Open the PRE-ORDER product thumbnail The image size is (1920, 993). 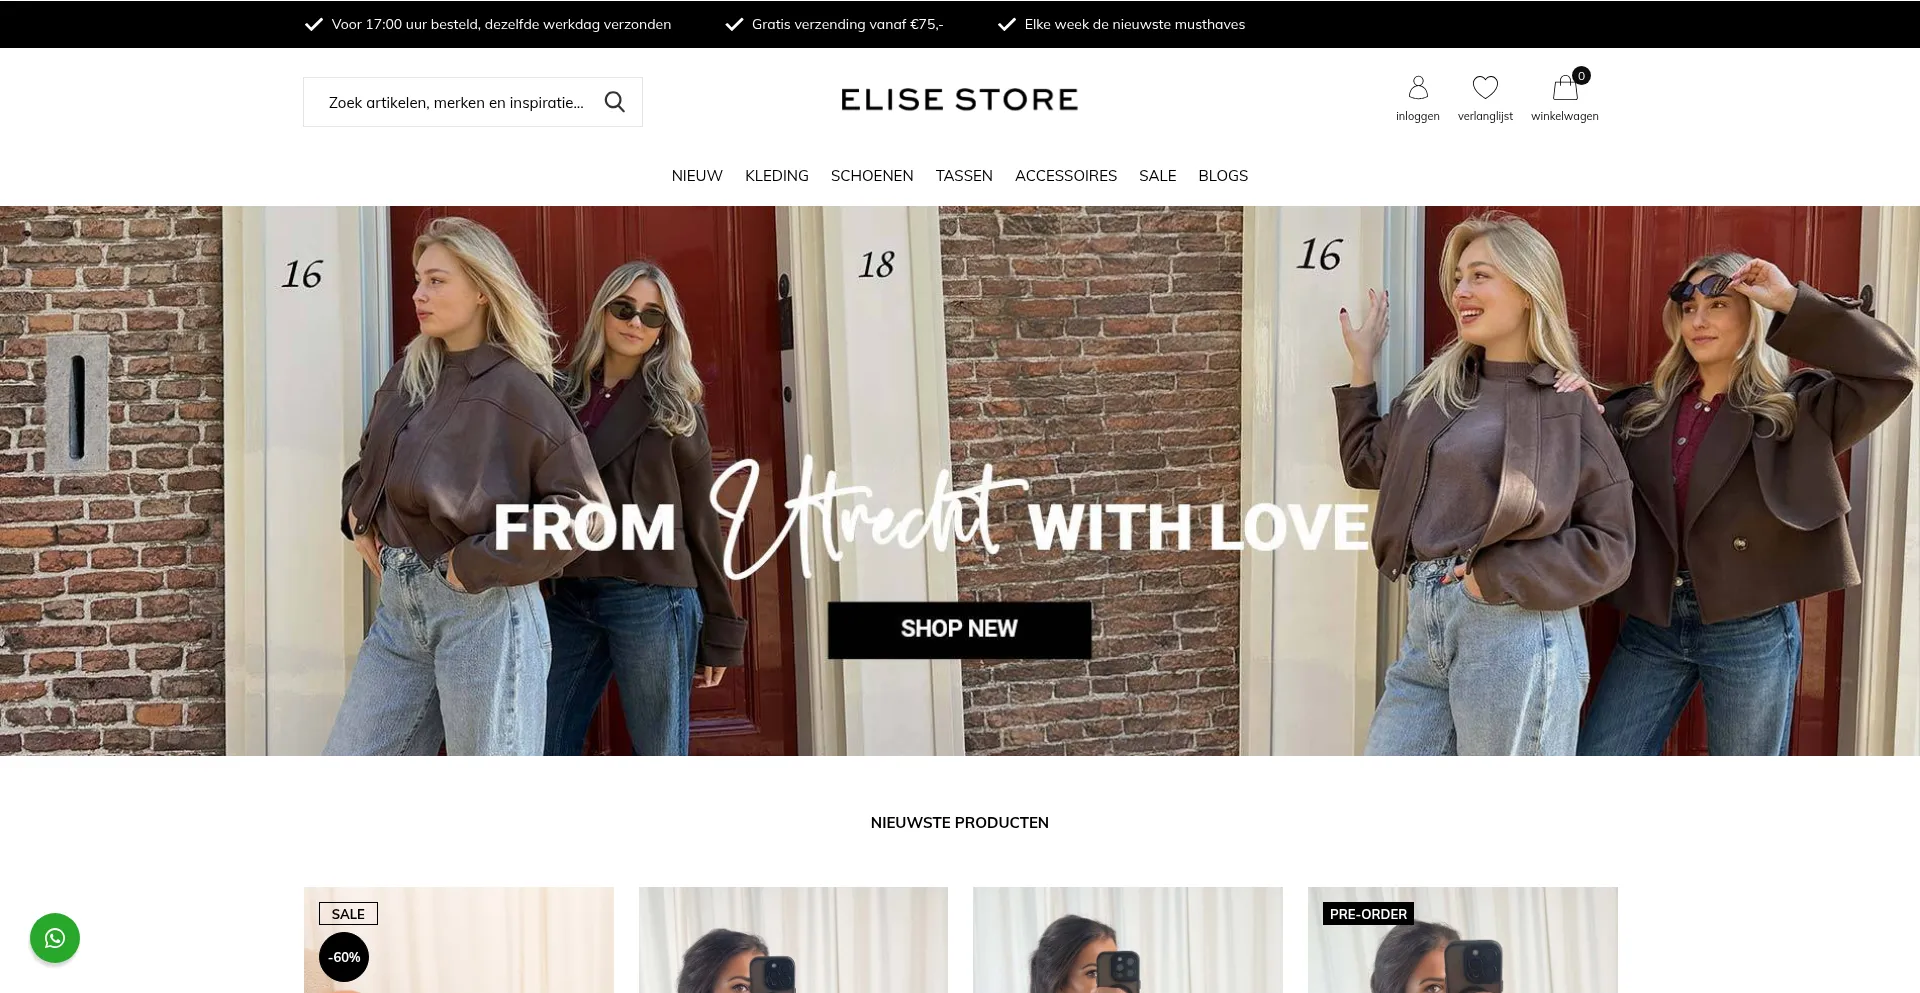coord(1462,940)
